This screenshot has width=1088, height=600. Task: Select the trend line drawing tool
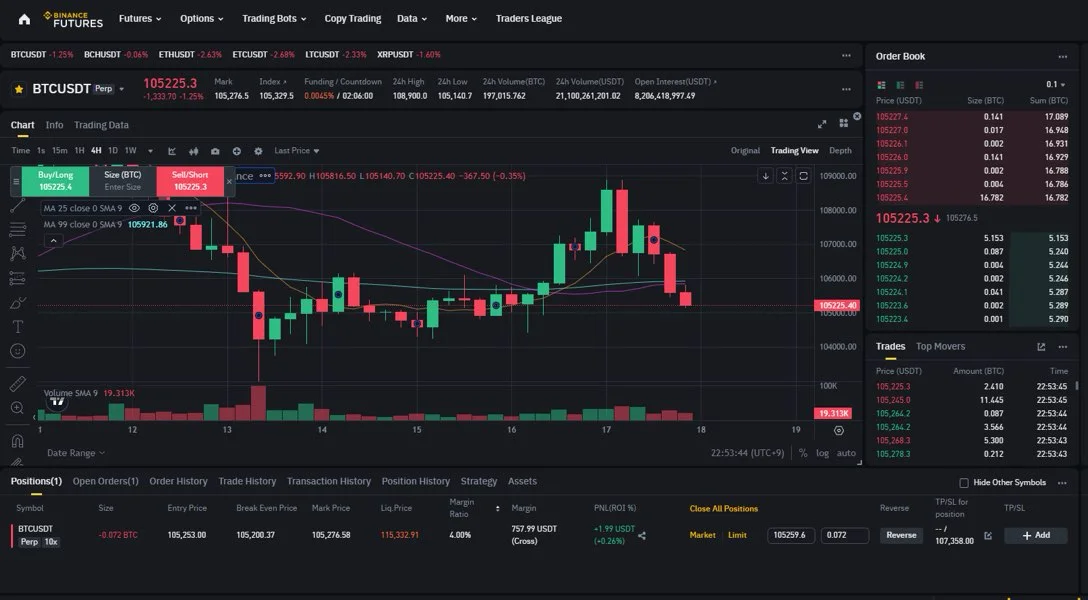17,205
